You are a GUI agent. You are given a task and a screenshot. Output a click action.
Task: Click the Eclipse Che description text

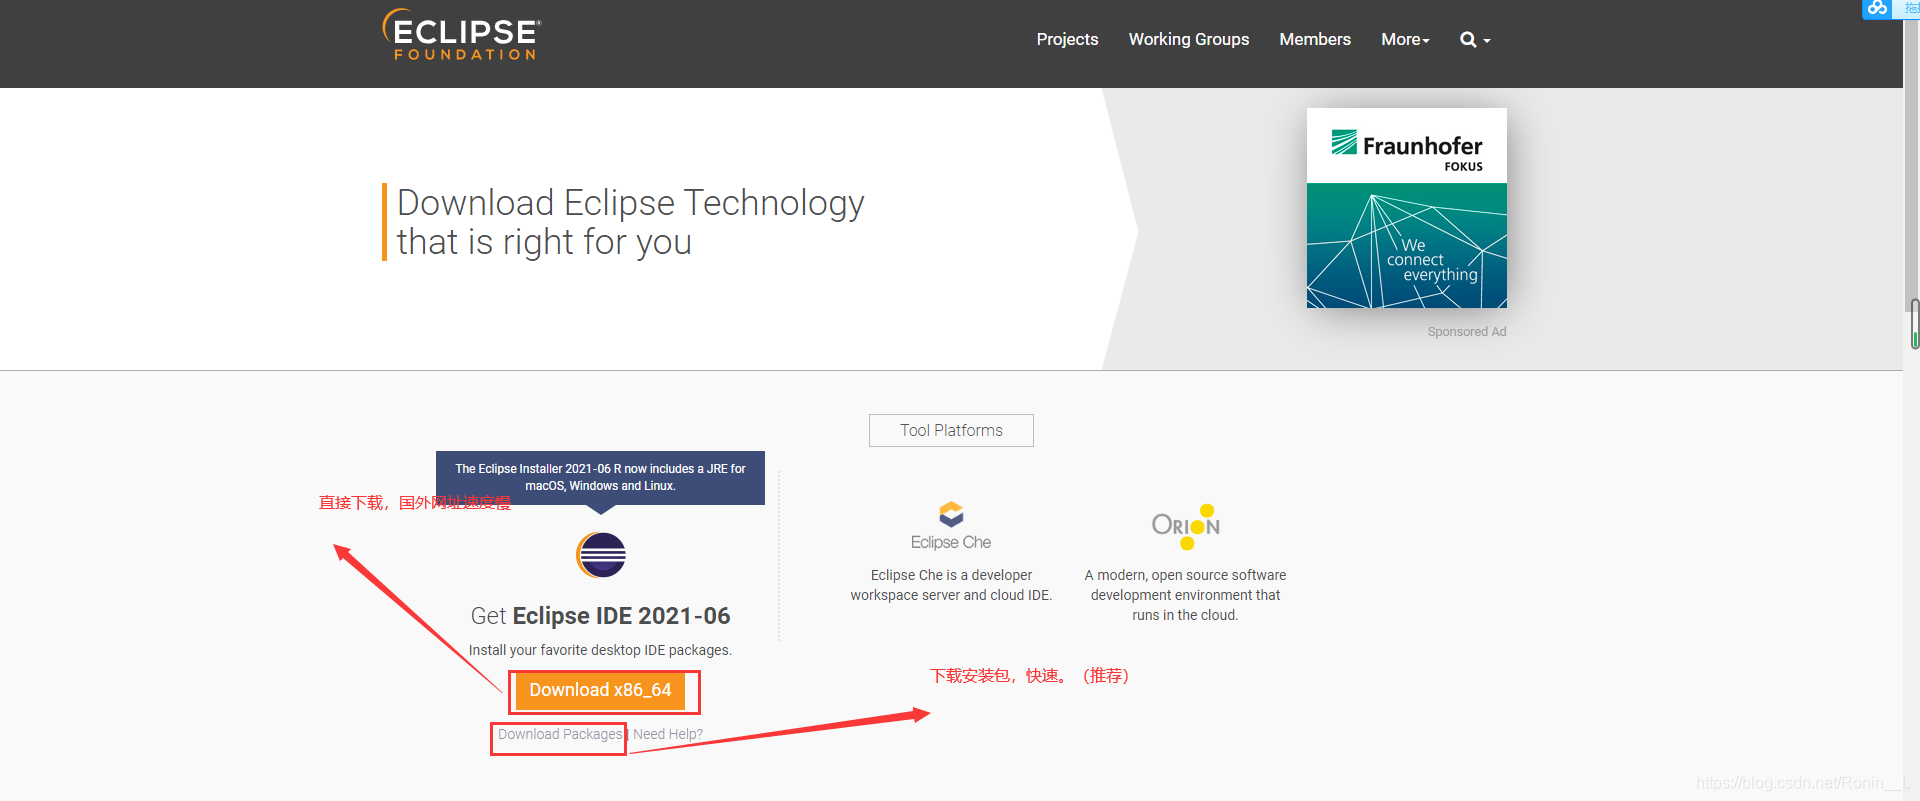[951, 585]
